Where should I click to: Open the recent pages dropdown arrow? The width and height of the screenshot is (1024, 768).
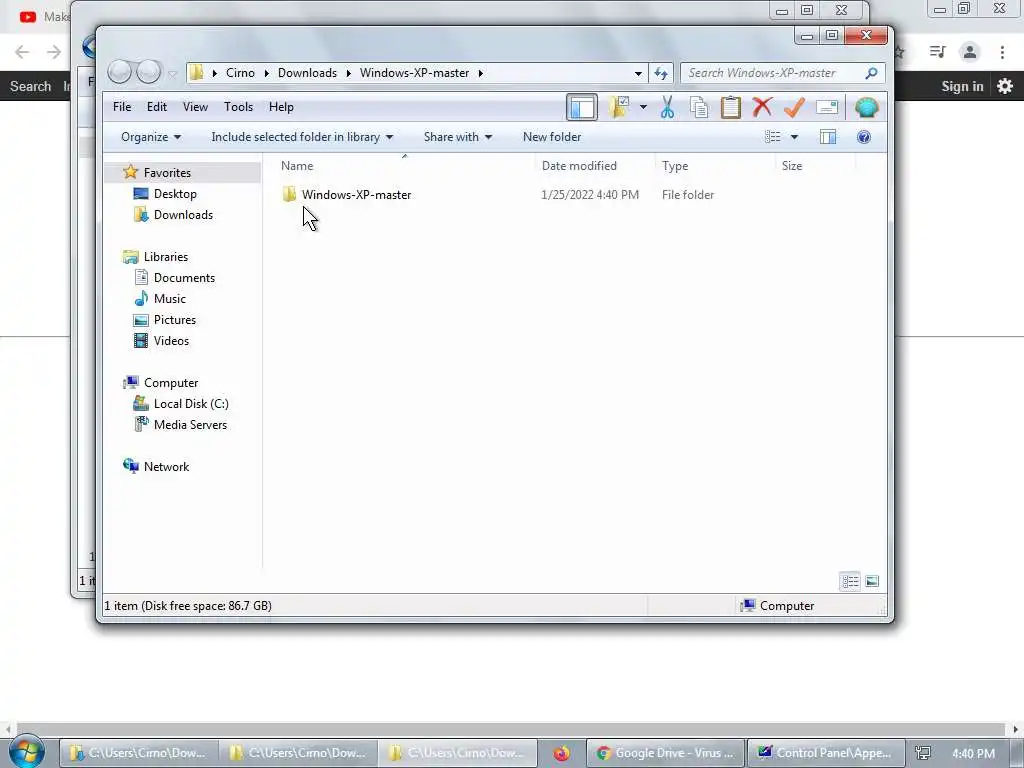[172, 73]
